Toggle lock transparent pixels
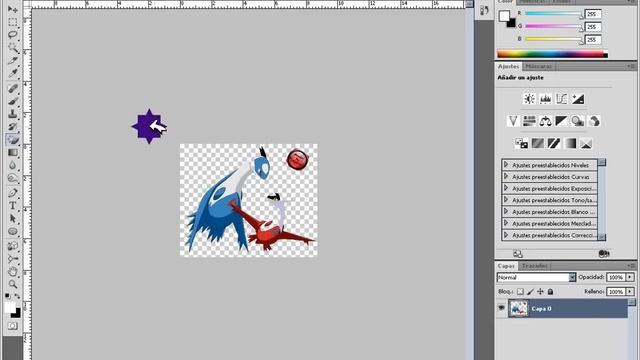 (x=520, y=291)
